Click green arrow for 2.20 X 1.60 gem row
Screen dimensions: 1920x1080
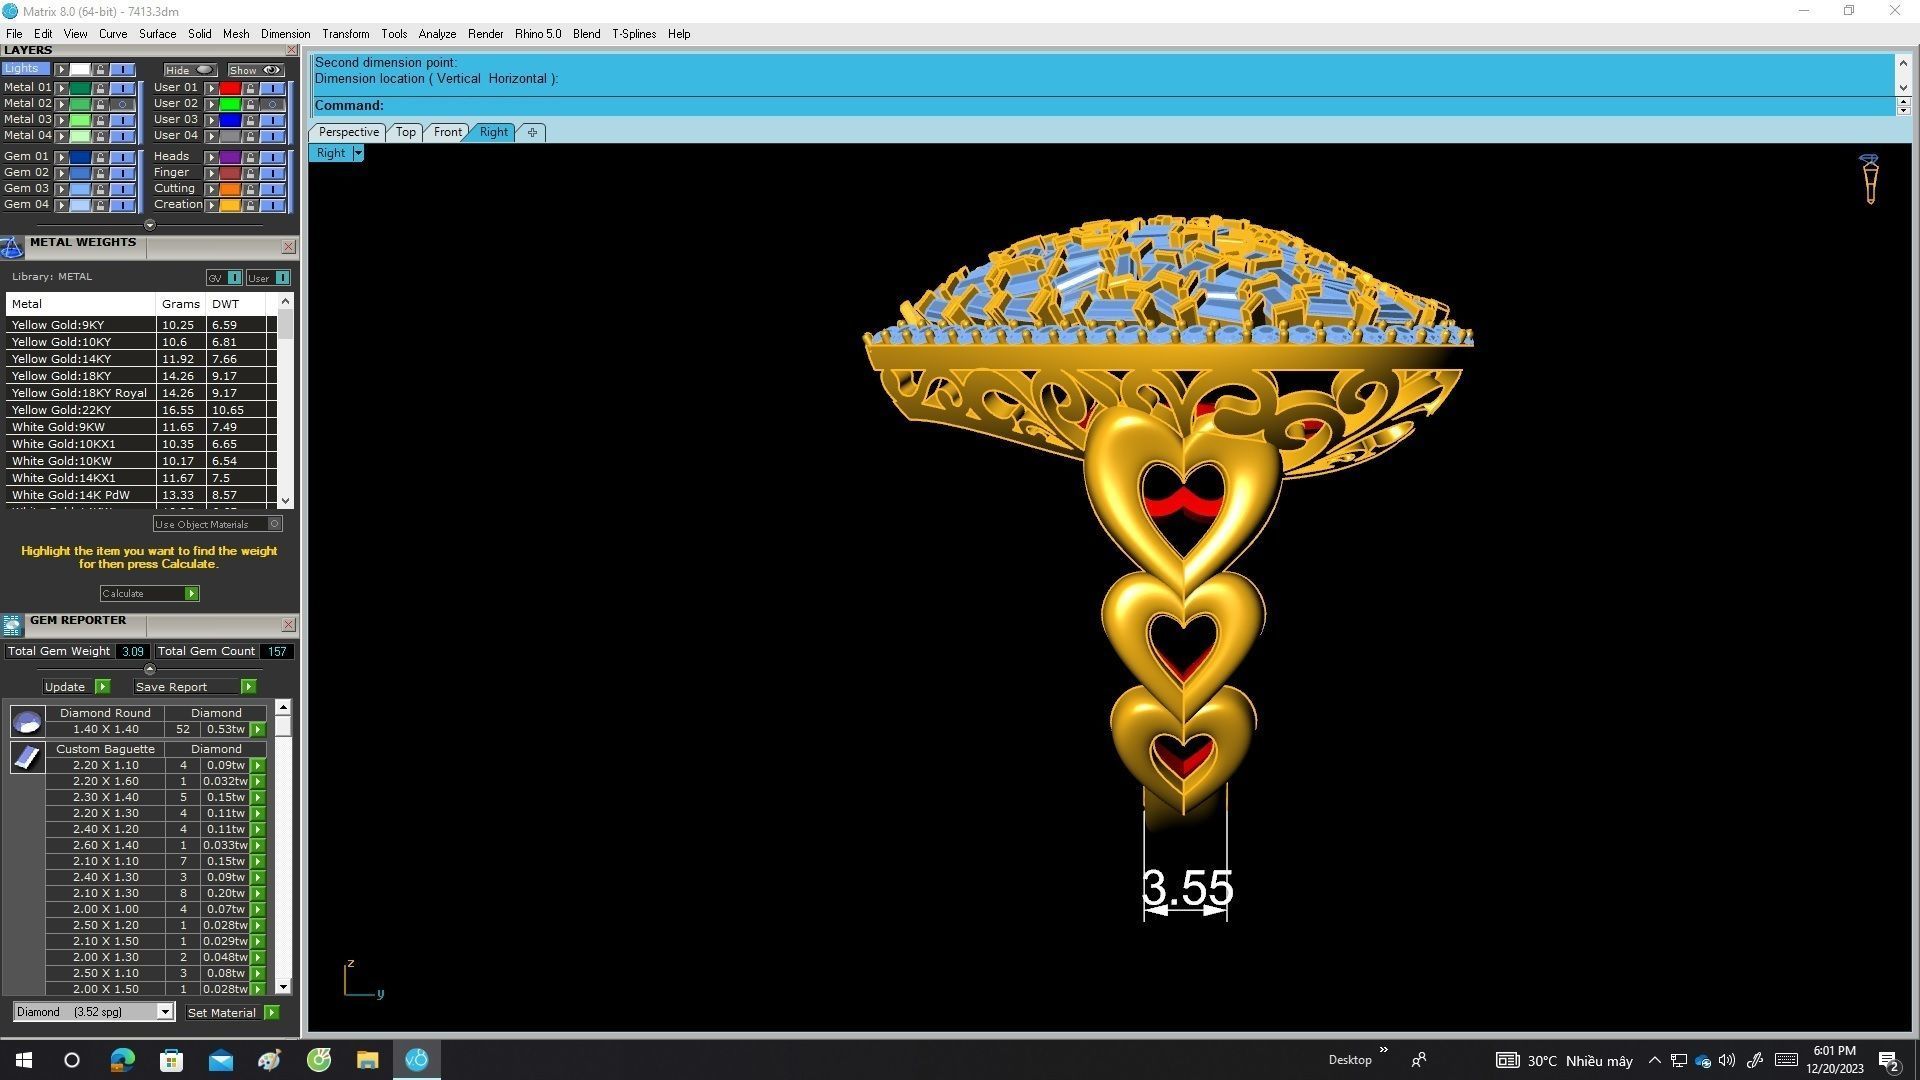258,782
